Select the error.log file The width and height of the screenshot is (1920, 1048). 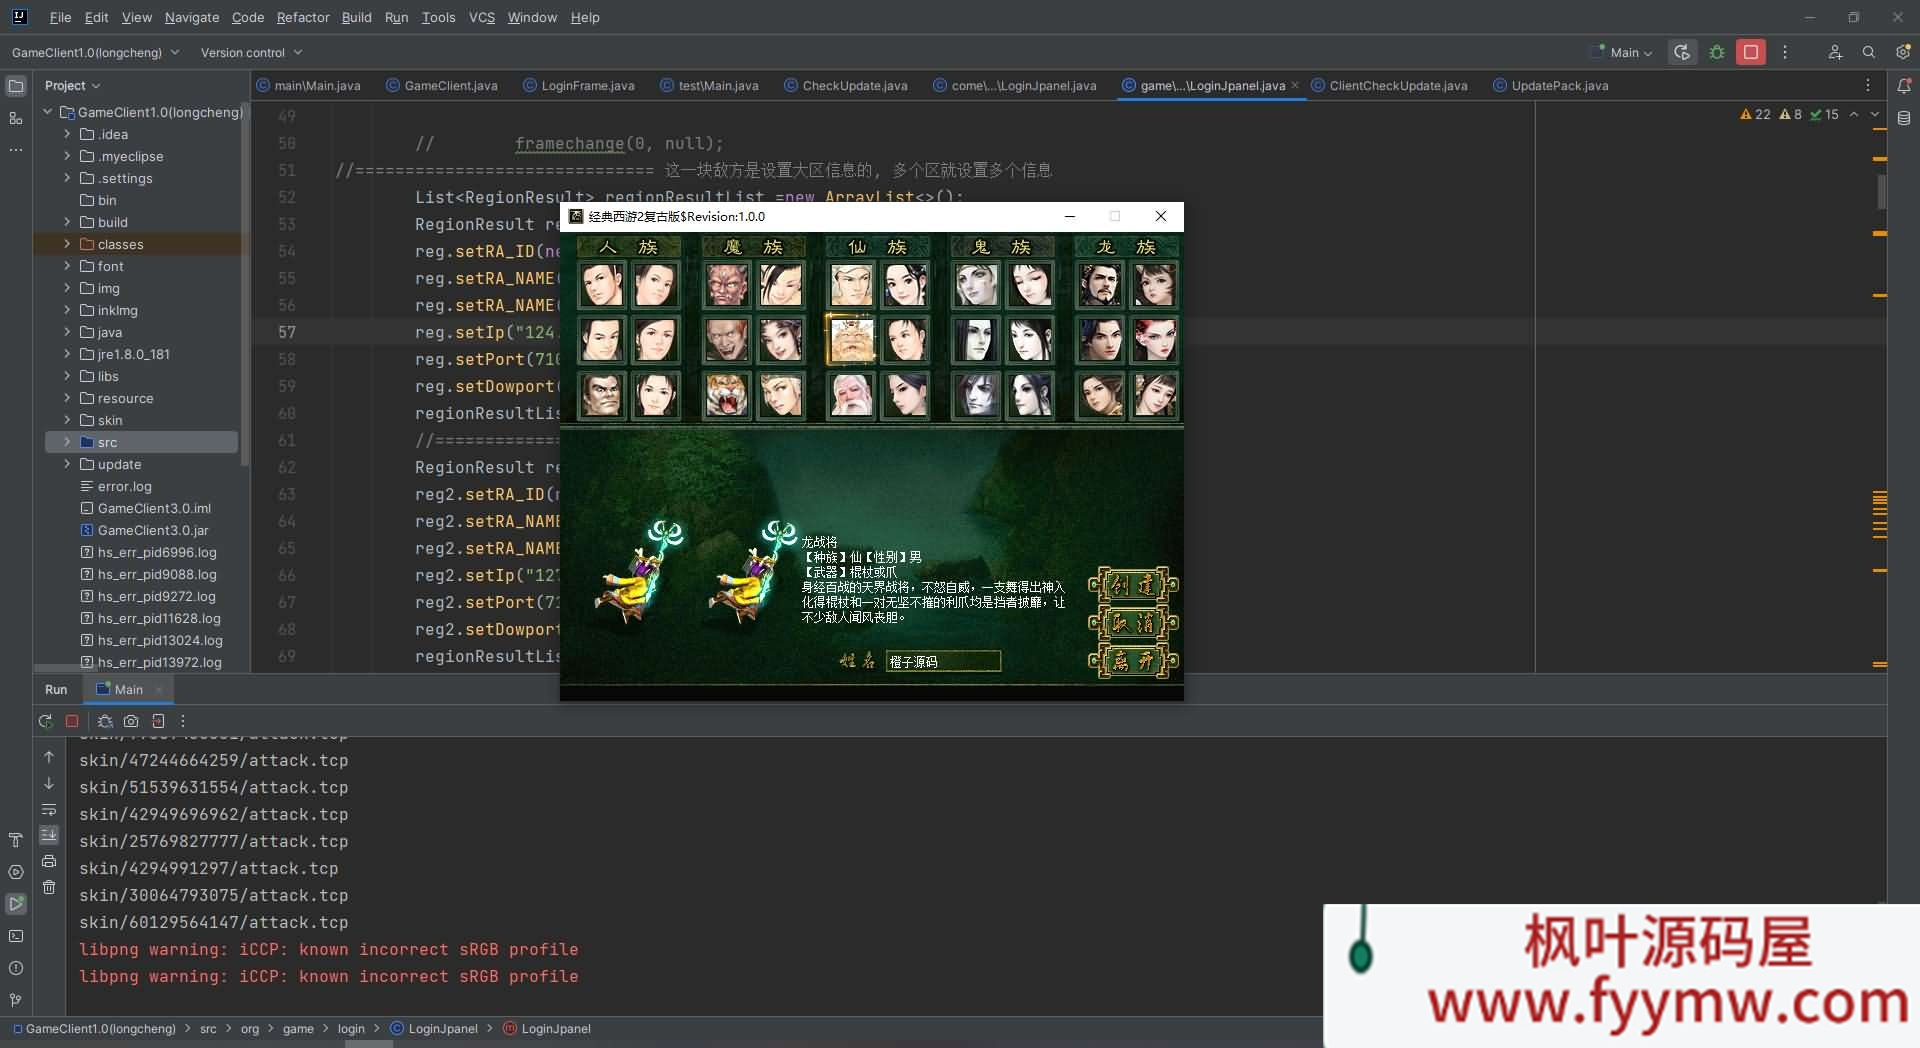(124, 486)
